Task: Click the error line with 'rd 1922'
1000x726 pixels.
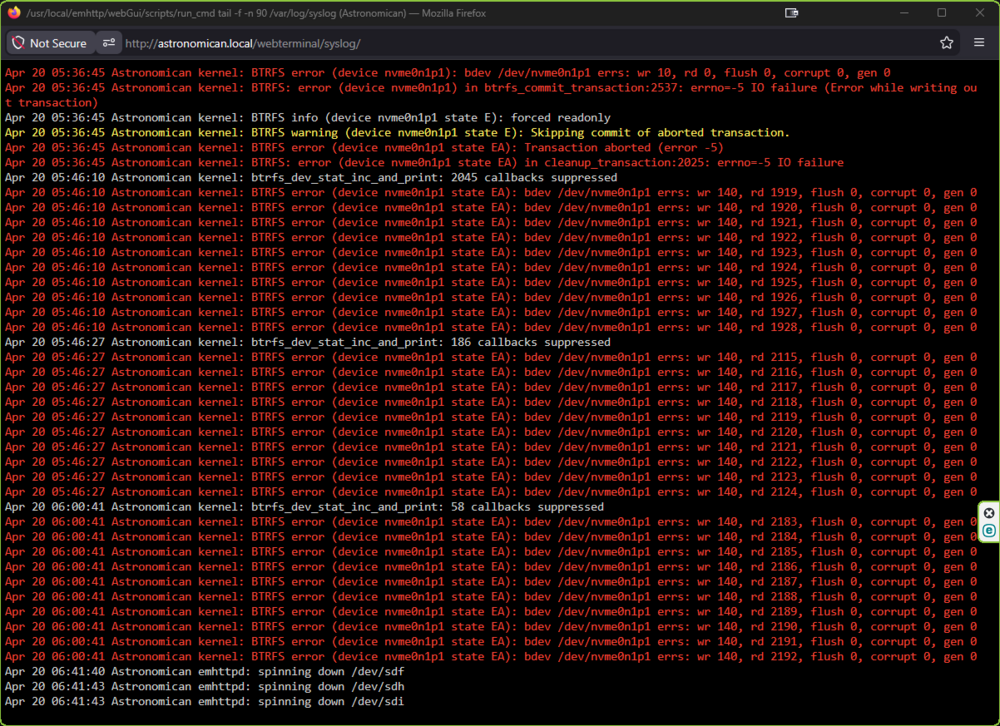Action: (x=491, y=237)
